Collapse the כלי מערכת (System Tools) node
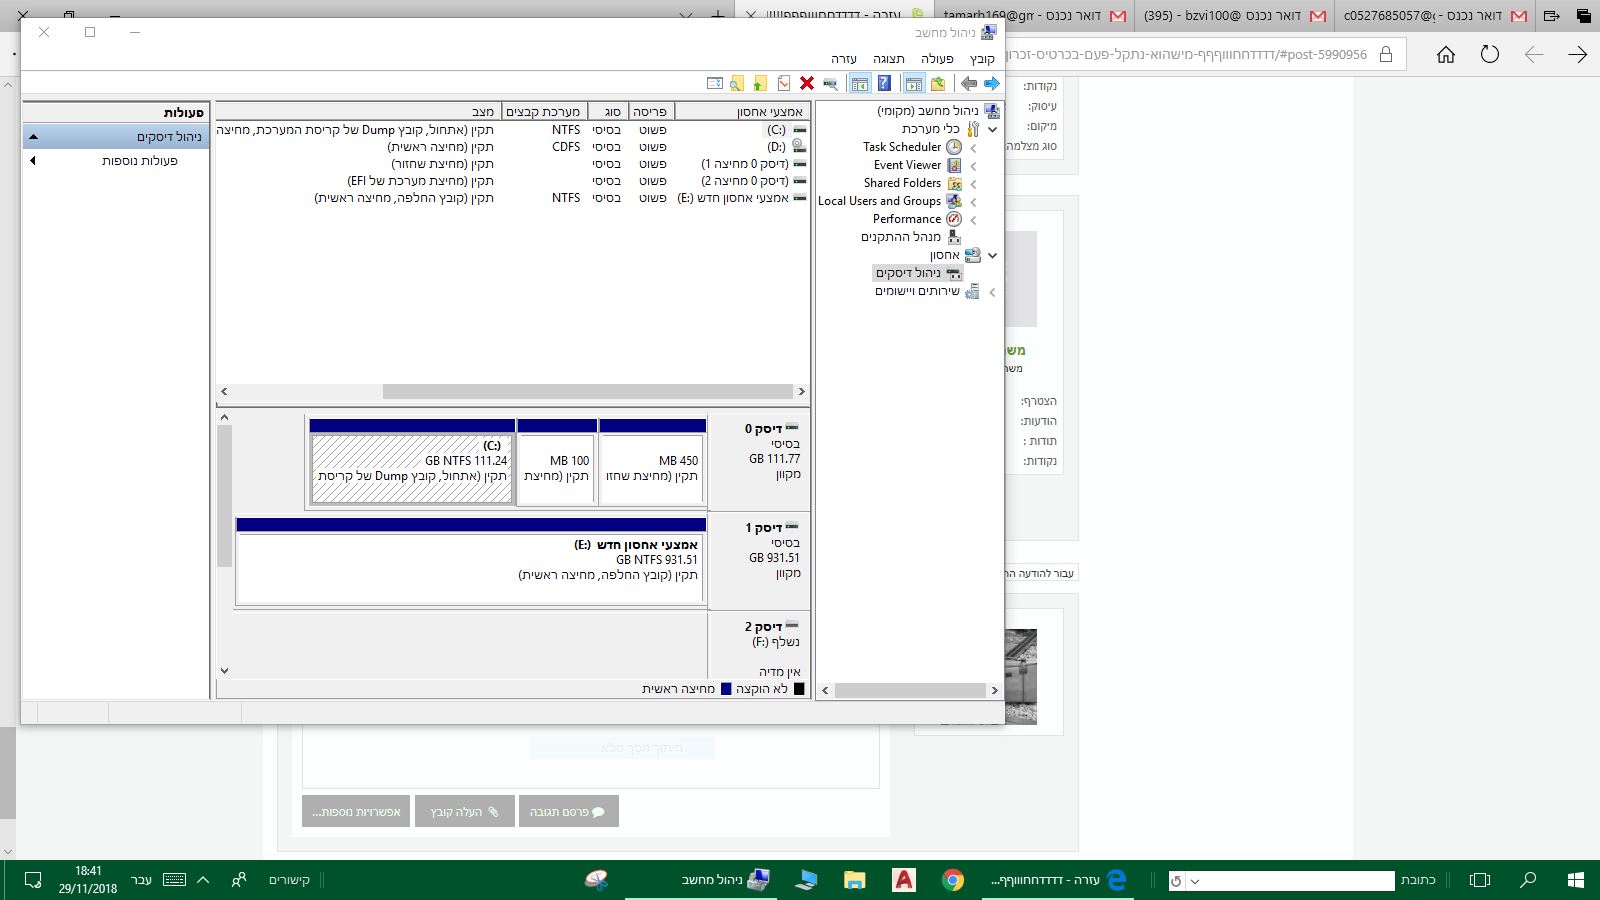This screenshot has width=1600, height=900. tap(992, 129)
